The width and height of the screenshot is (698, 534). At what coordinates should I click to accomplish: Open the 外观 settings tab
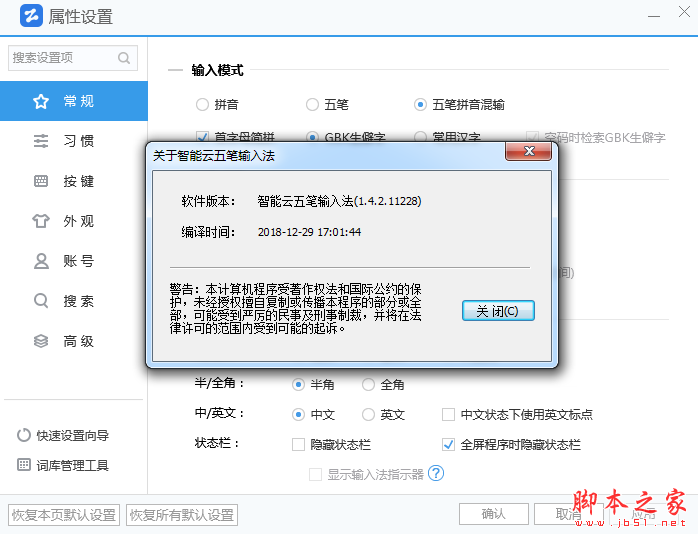point(74,221)
